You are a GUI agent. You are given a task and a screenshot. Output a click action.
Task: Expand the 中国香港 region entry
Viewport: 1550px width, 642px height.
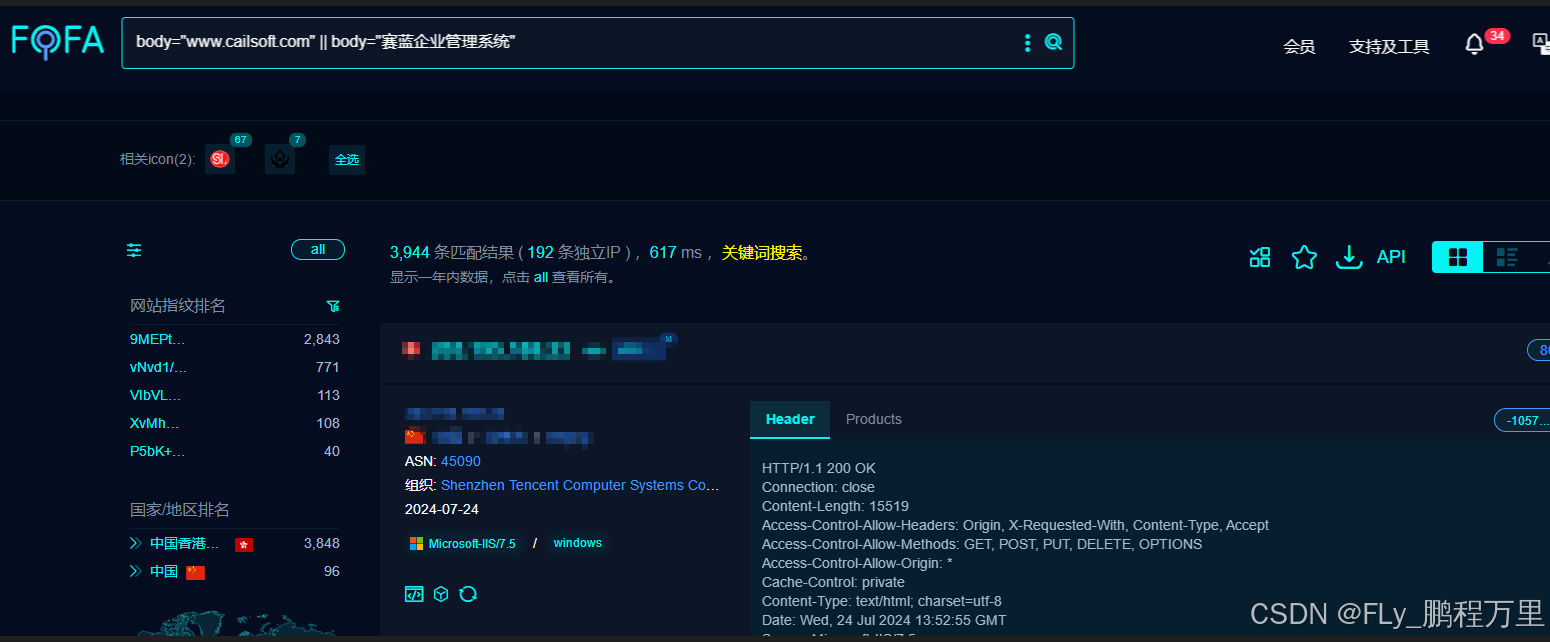(x=135, y=543)
